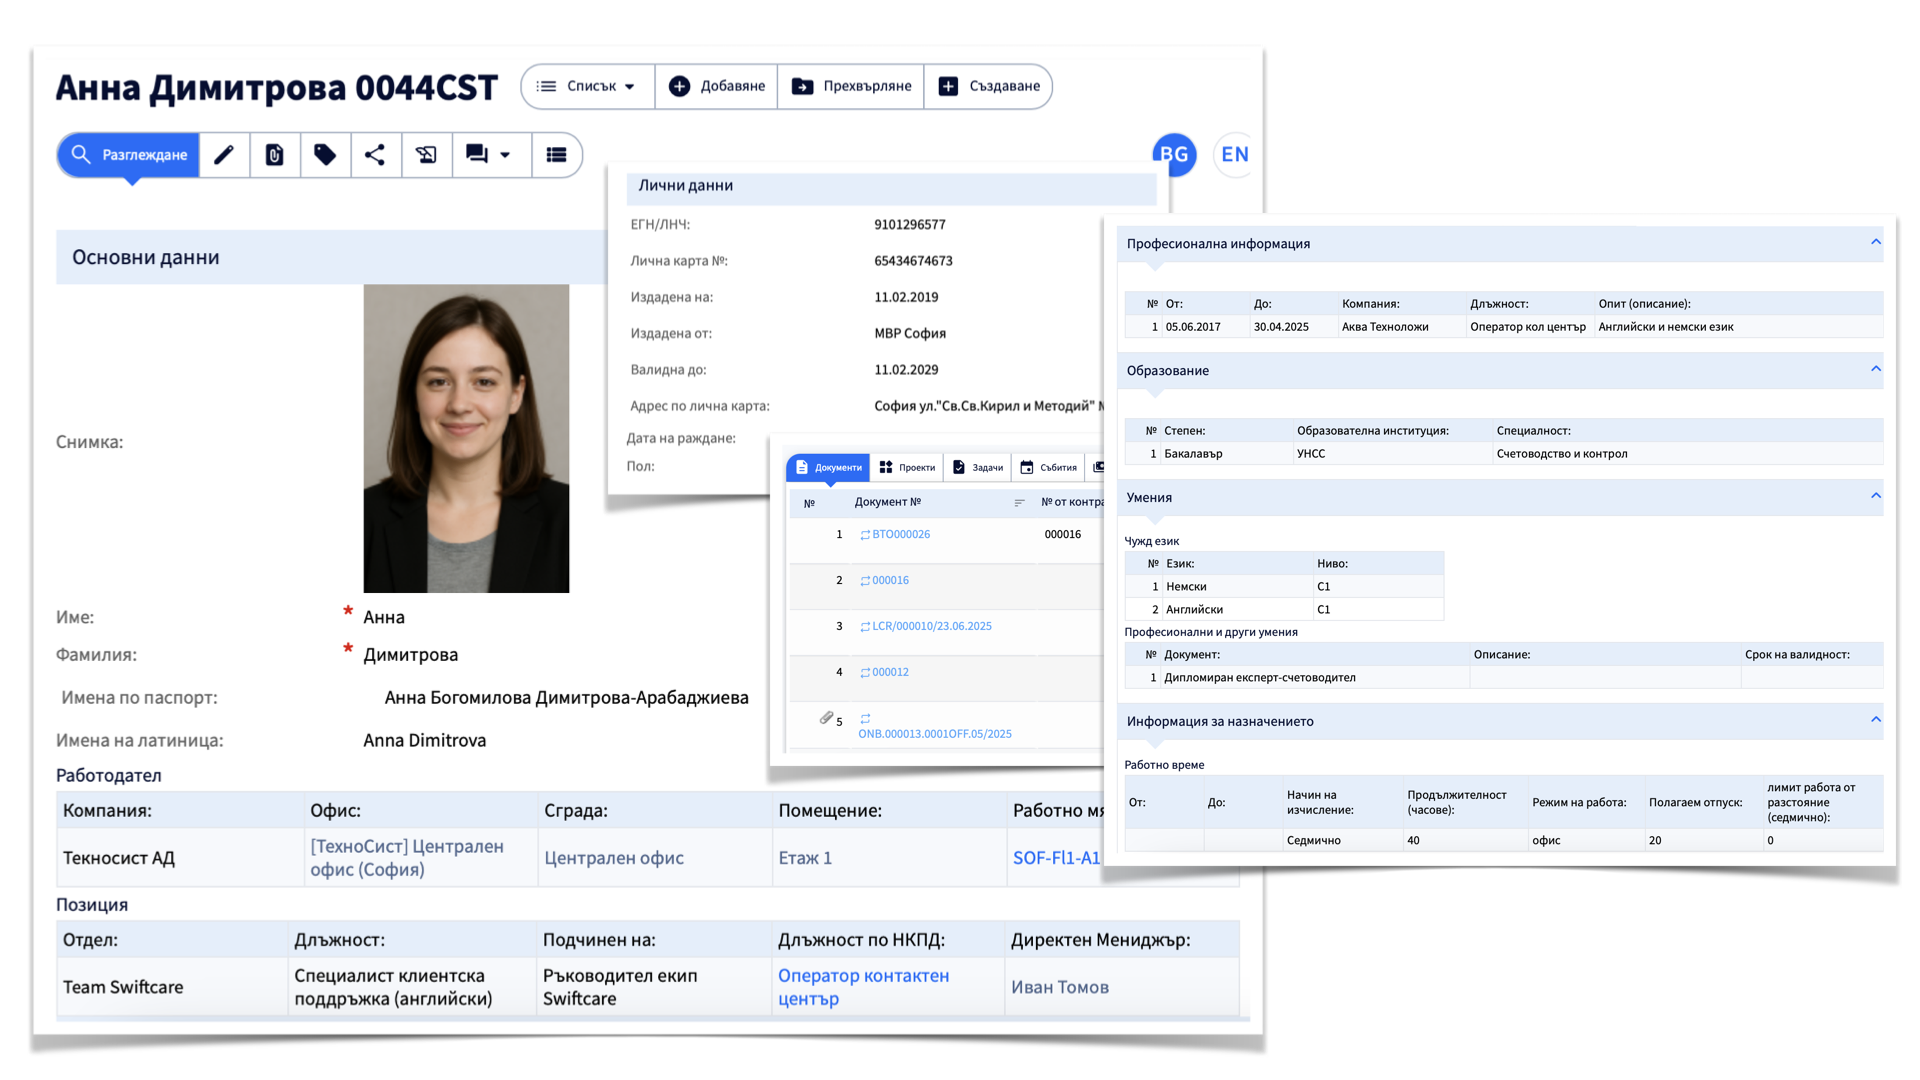Click the Немски language row
This screenshot has height=1080, width=1920.
[1284, 587]
